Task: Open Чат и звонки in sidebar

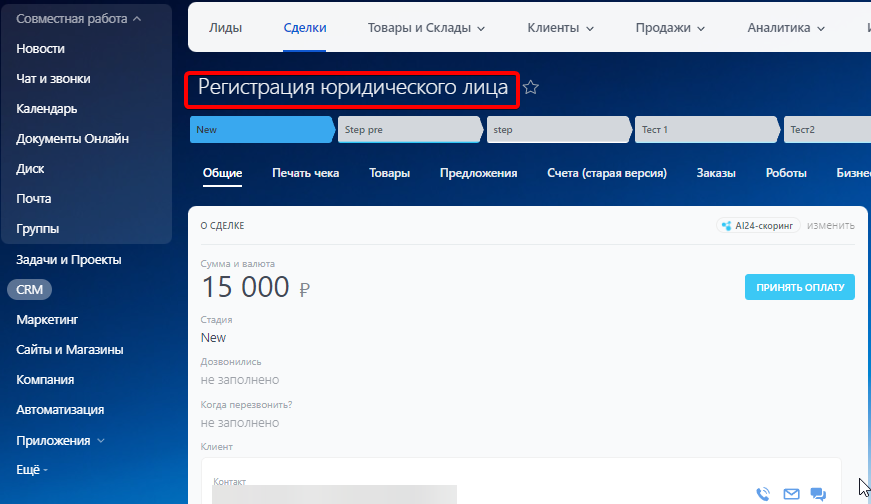Action: click(60, 78)
